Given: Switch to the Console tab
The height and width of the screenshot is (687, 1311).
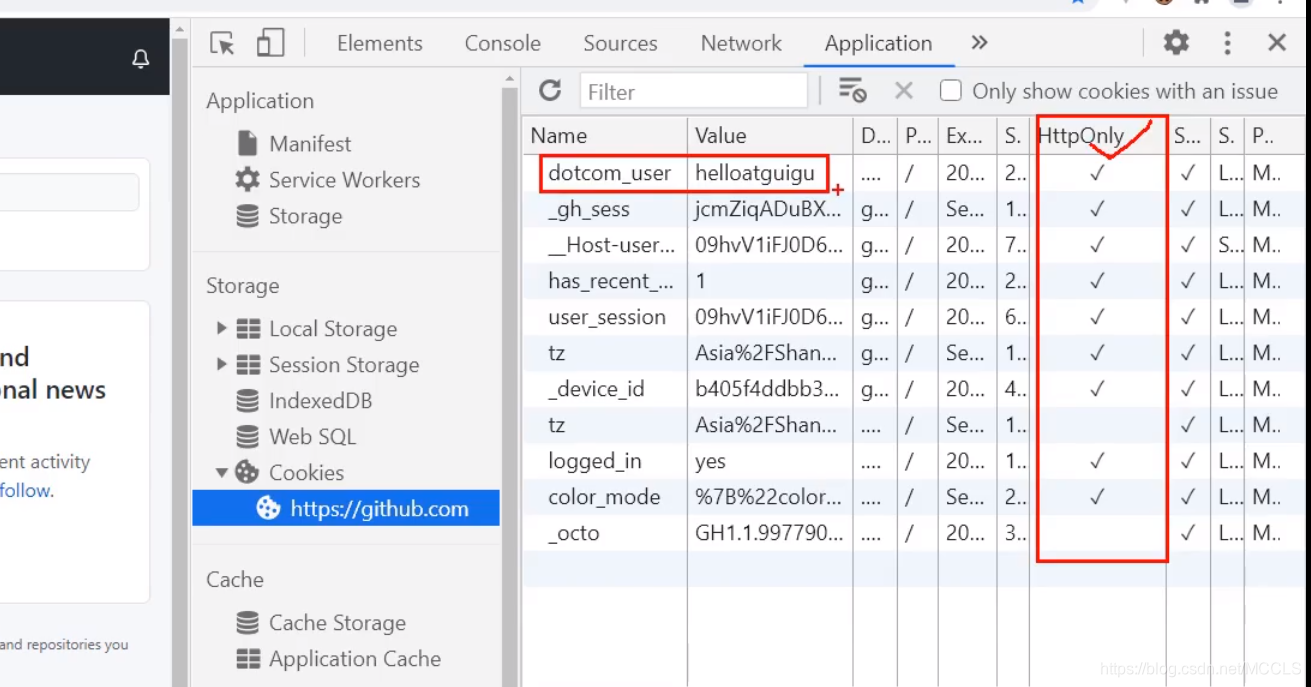Looking at the screenshot, I should pos(502,43).
